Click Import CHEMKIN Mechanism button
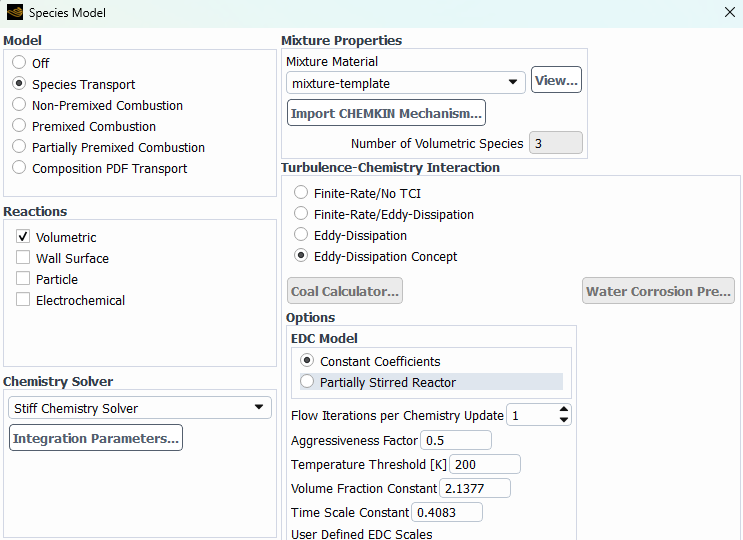The image size is (743, 540). coord(386,113)
